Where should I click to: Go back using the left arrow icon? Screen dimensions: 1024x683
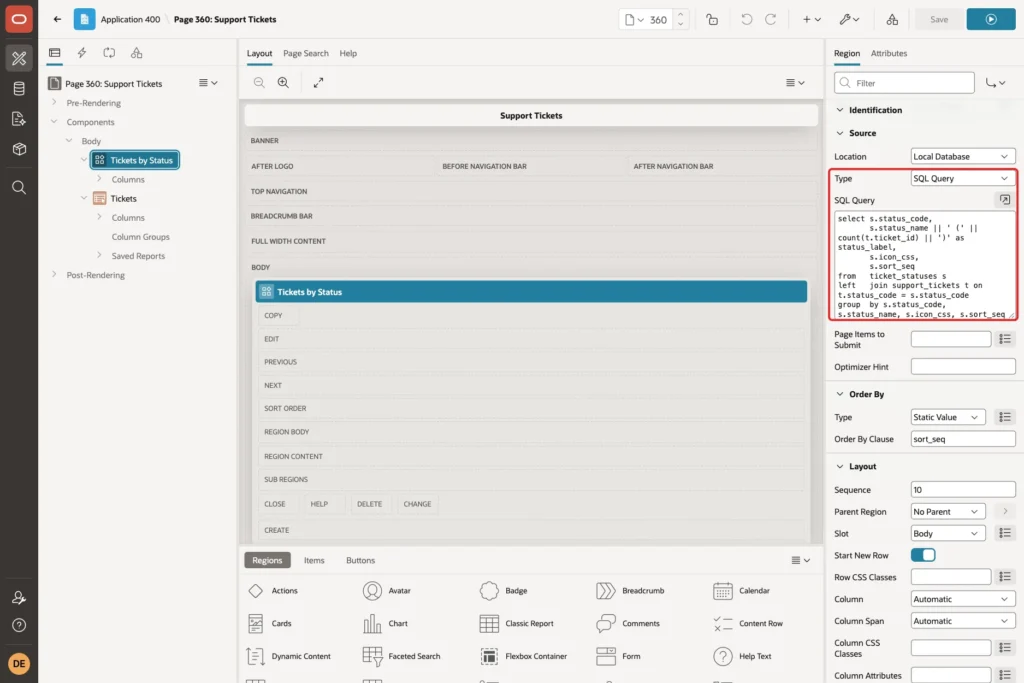tap(57, 20)
